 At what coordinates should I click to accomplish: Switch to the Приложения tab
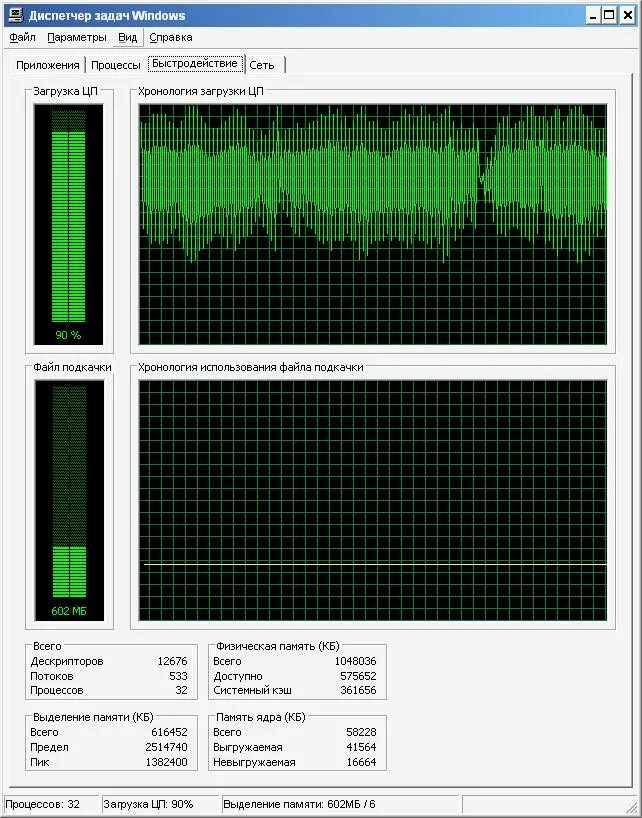point(47,65)
